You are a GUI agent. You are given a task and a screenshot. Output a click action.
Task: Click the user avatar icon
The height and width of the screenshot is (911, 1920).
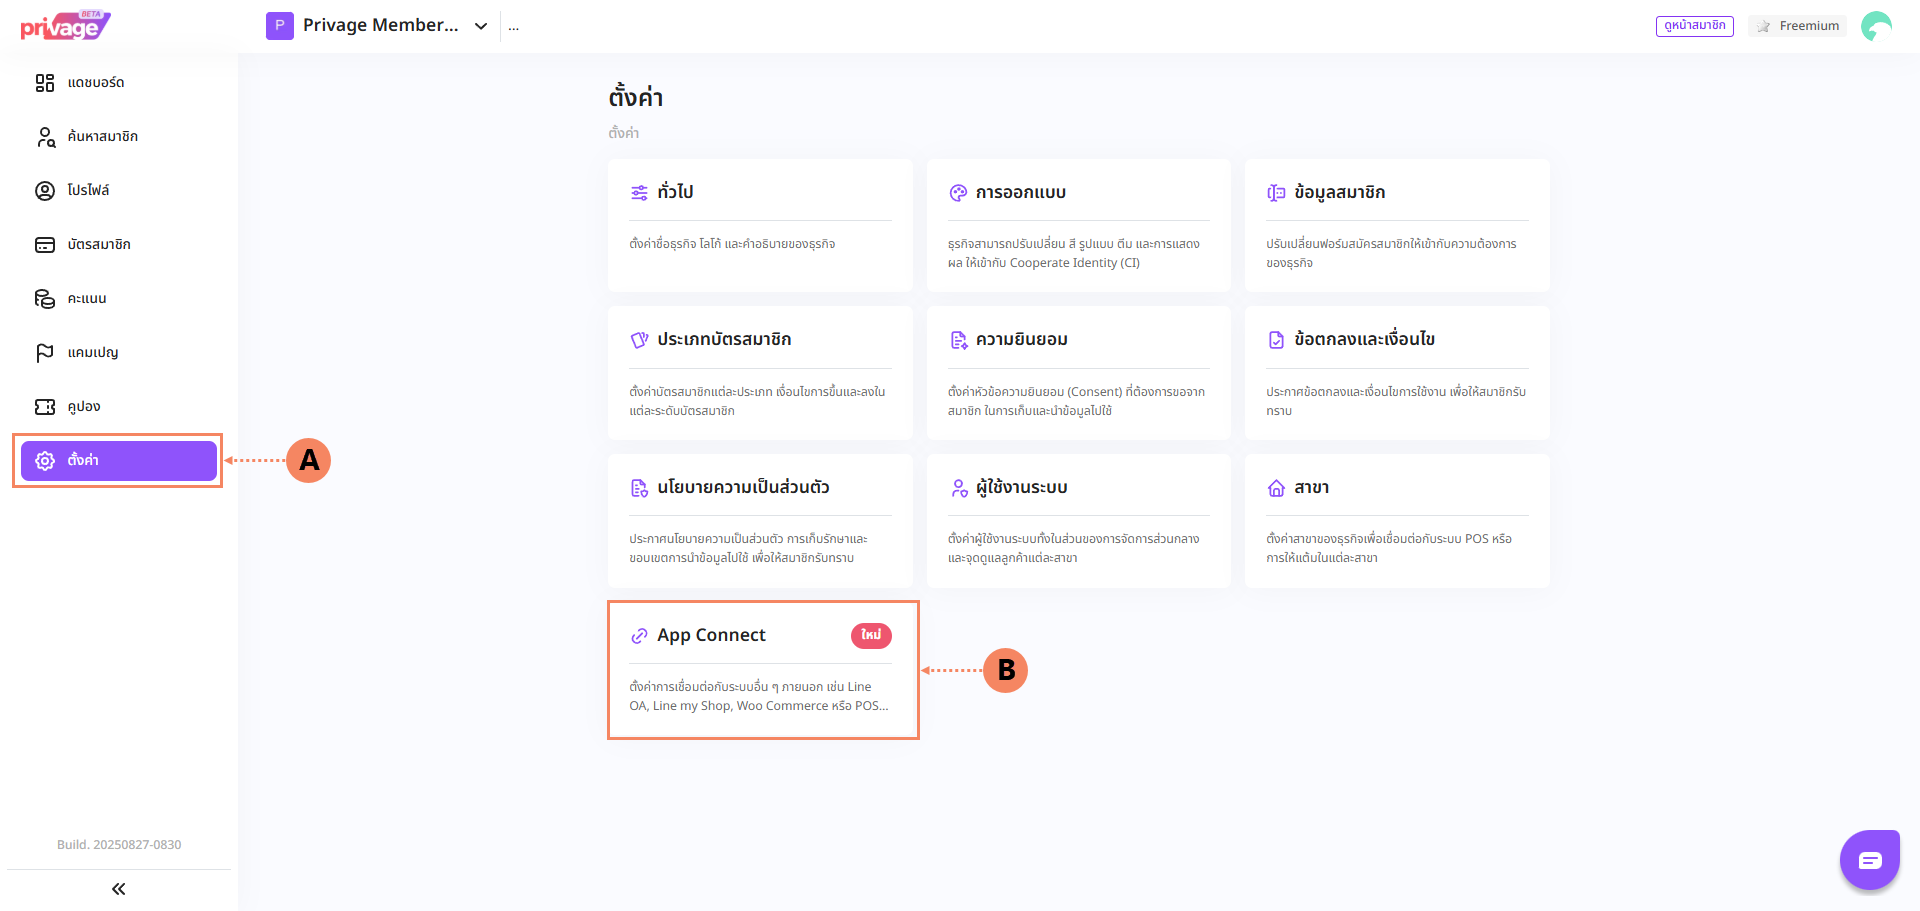[1876, 26]
